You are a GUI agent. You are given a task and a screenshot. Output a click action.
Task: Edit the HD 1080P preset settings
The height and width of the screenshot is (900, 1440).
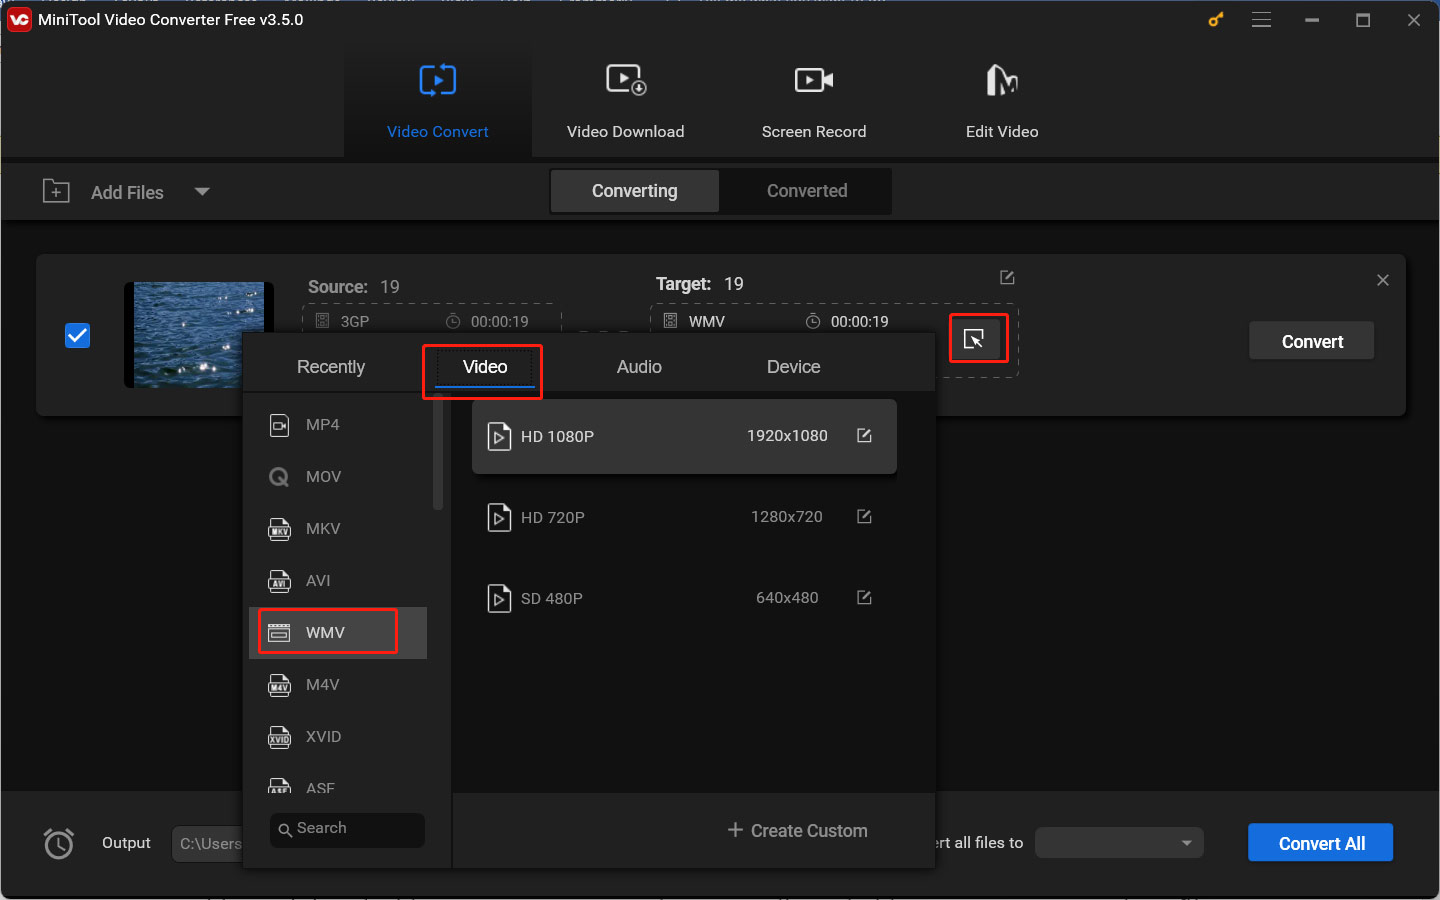pyautogui.click(x=864, y=435)
